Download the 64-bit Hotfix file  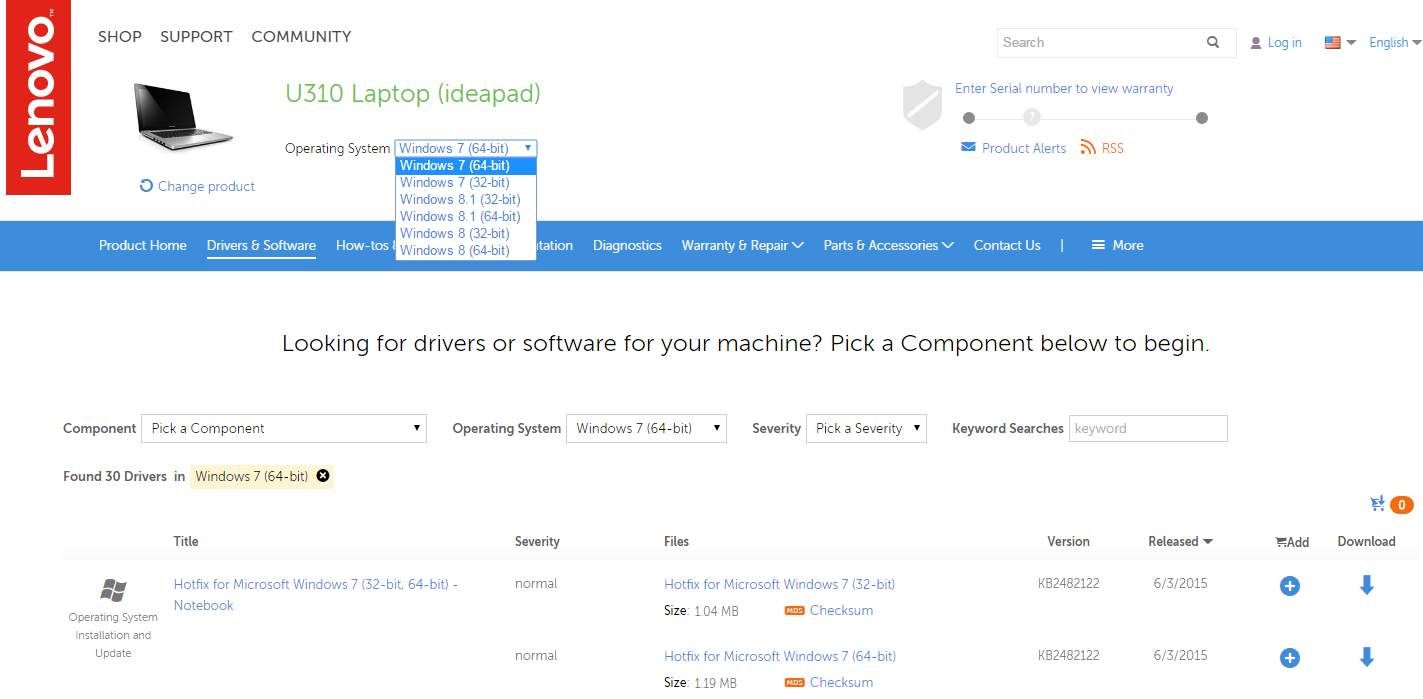coord(1366,657)
